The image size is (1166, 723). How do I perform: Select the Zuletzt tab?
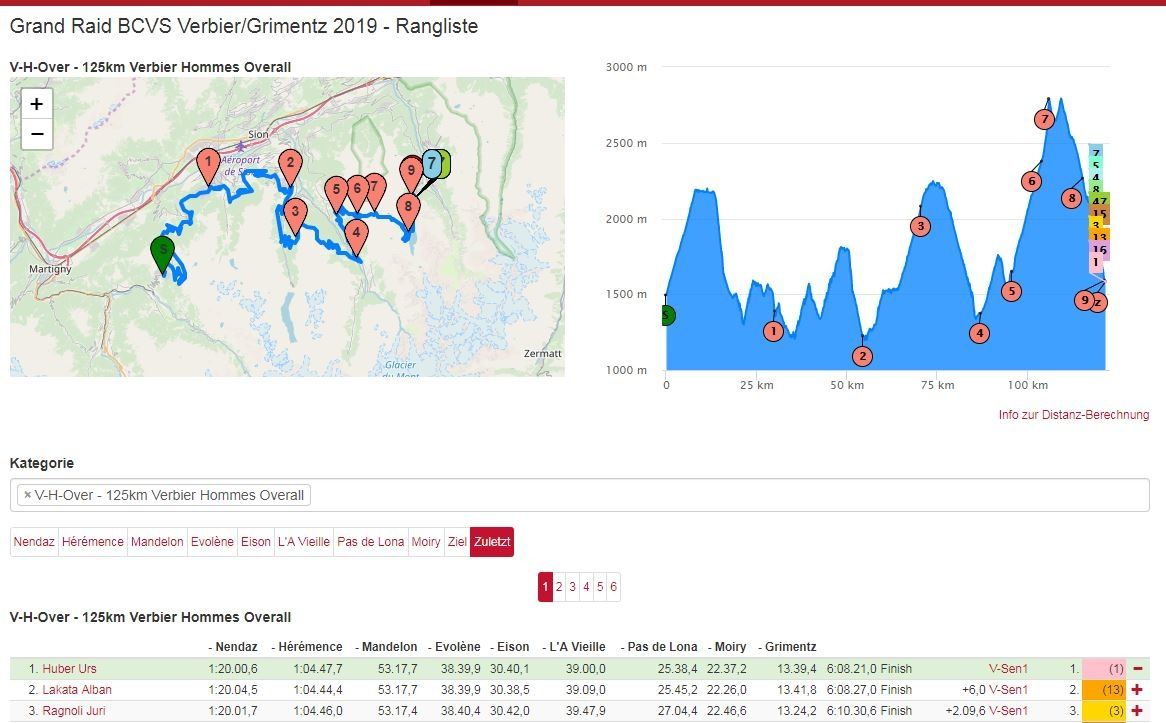pos(492,542)
